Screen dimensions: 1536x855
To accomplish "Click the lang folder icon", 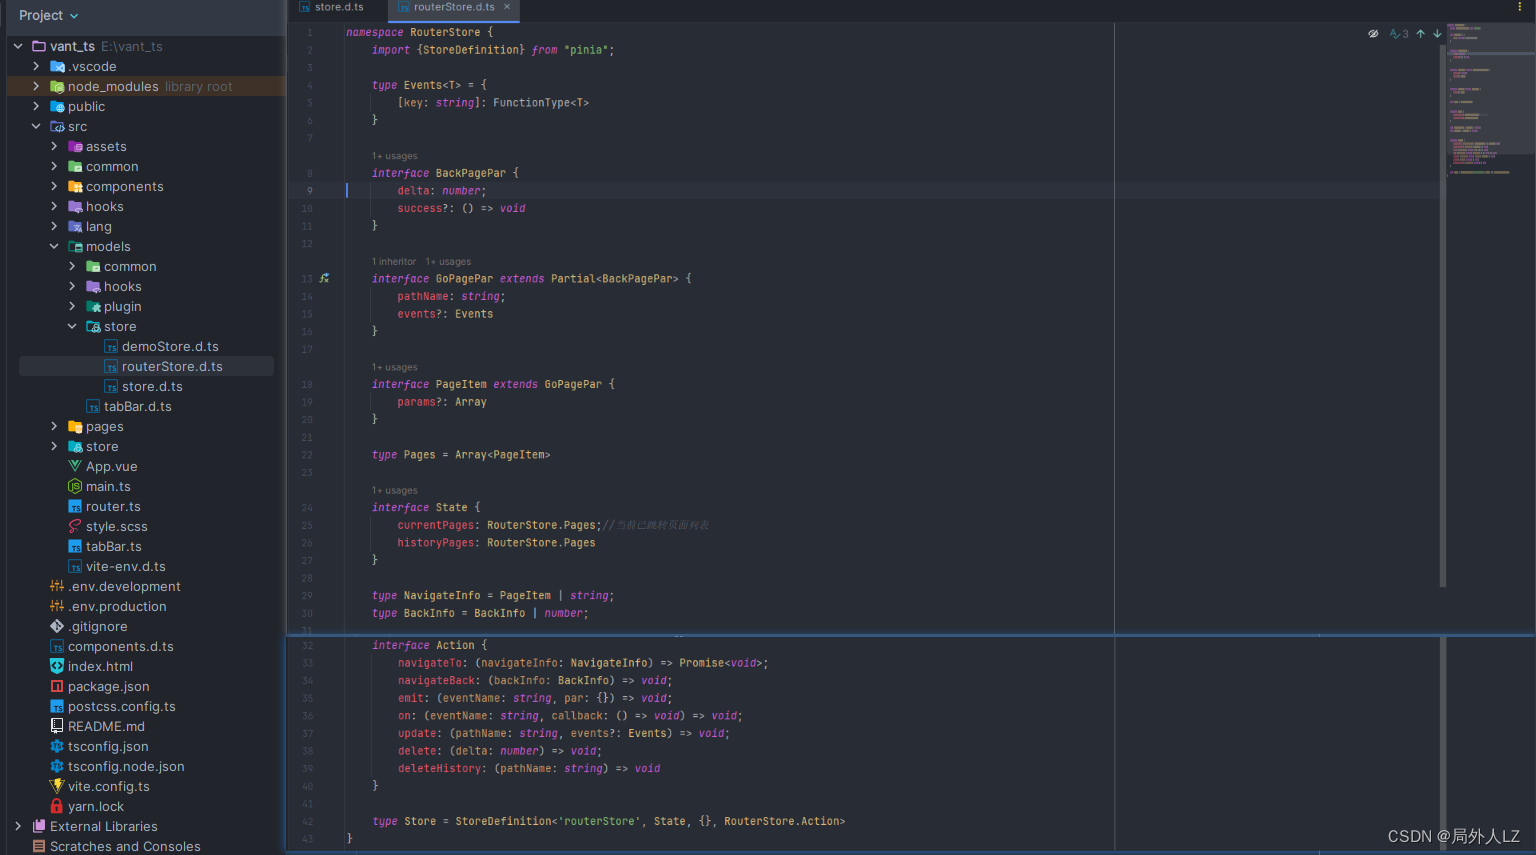I will pyautogui.click(x=75, y=226).
